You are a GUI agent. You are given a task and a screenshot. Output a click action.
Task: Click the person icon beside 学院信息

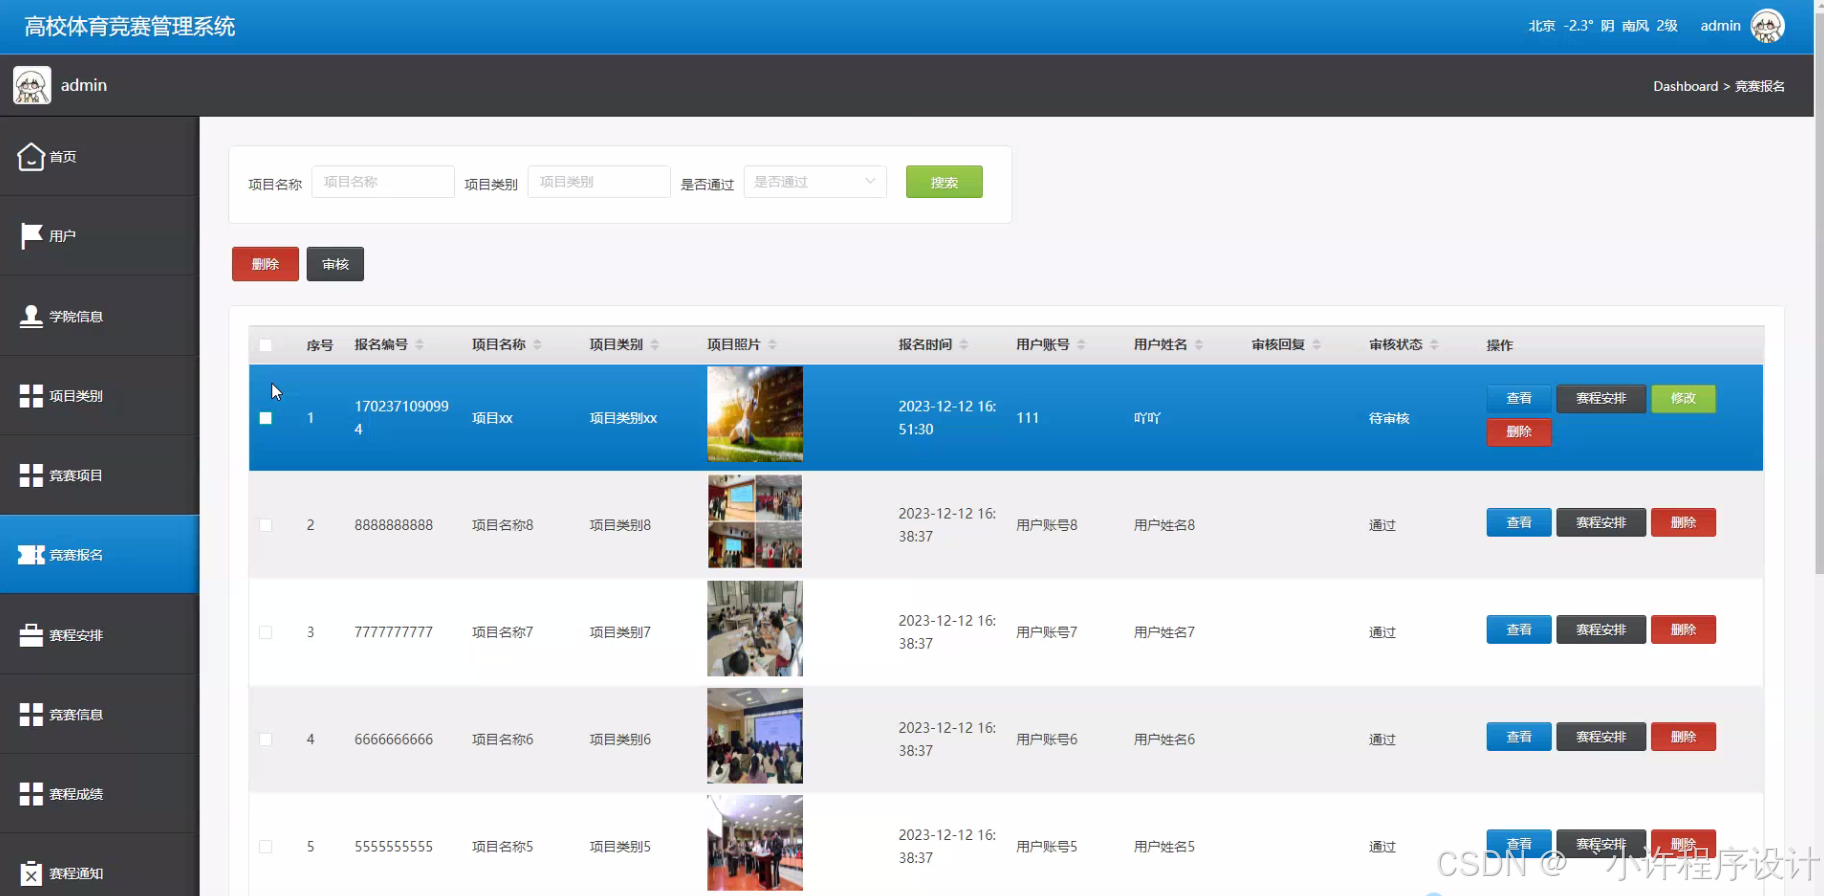[31, 316]
